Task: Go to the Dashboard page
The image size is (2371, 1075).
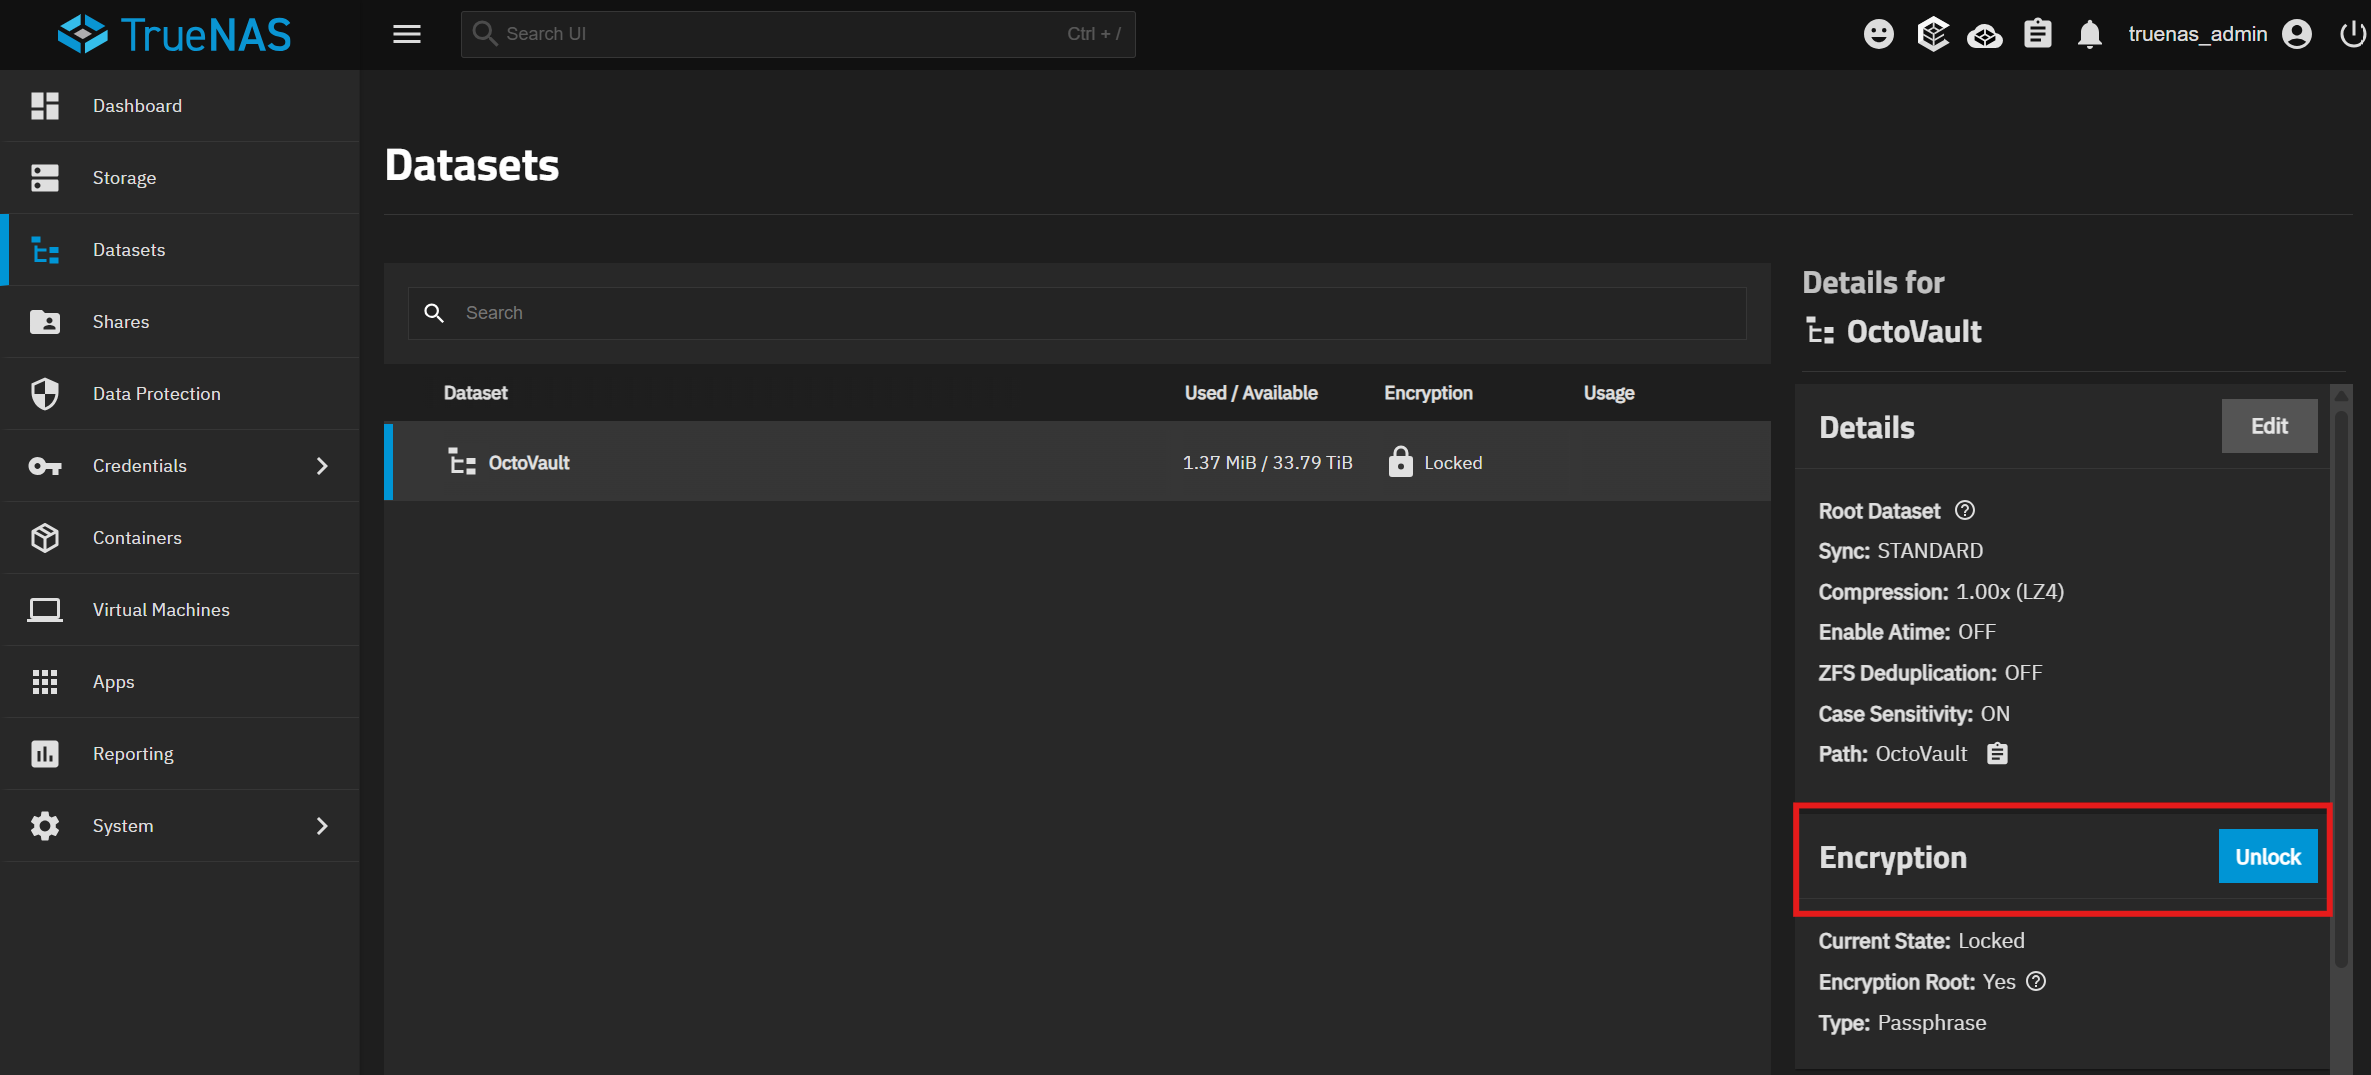Action: tap(137, 106)
